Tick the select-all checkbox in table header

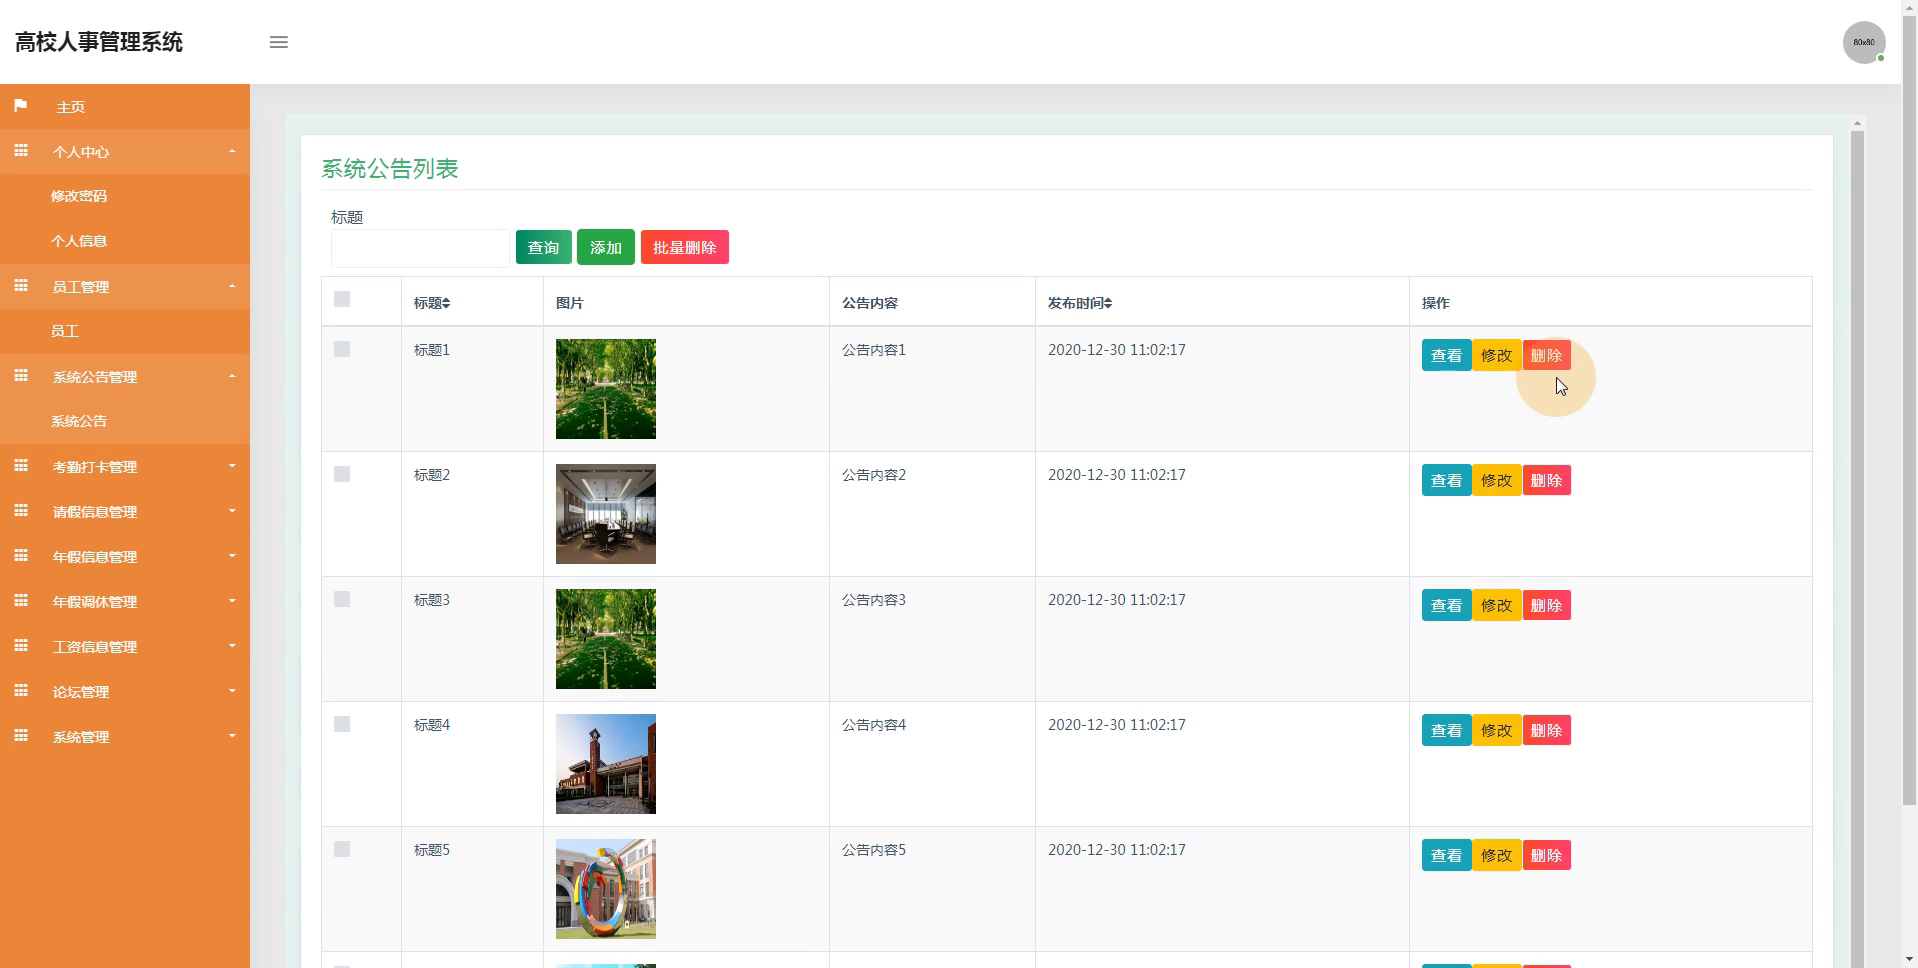point(342,299)
